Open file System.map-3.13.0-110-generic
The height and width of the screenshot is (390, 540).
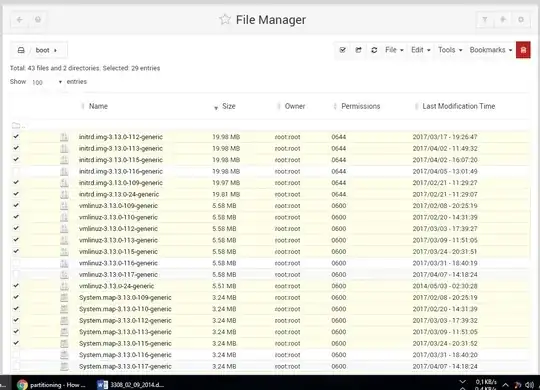[x=125, y=309]
